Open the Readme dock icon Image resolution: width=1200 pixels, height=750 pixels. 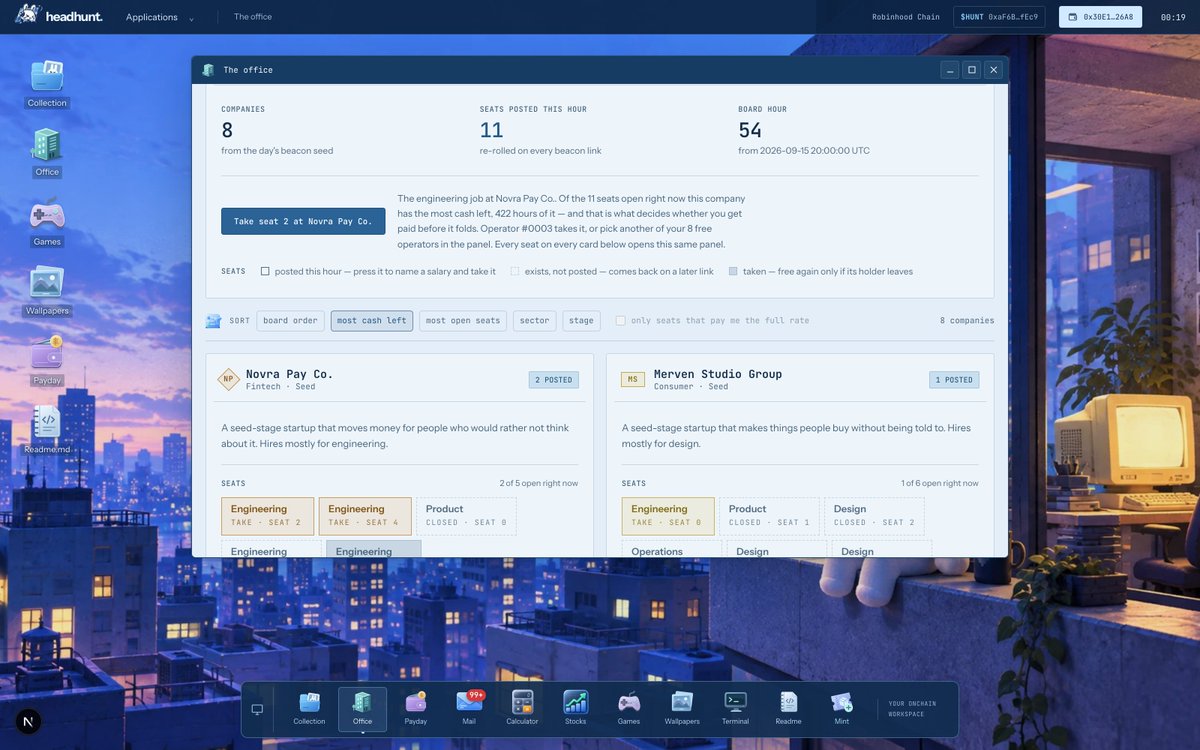(x=789, y=708)
